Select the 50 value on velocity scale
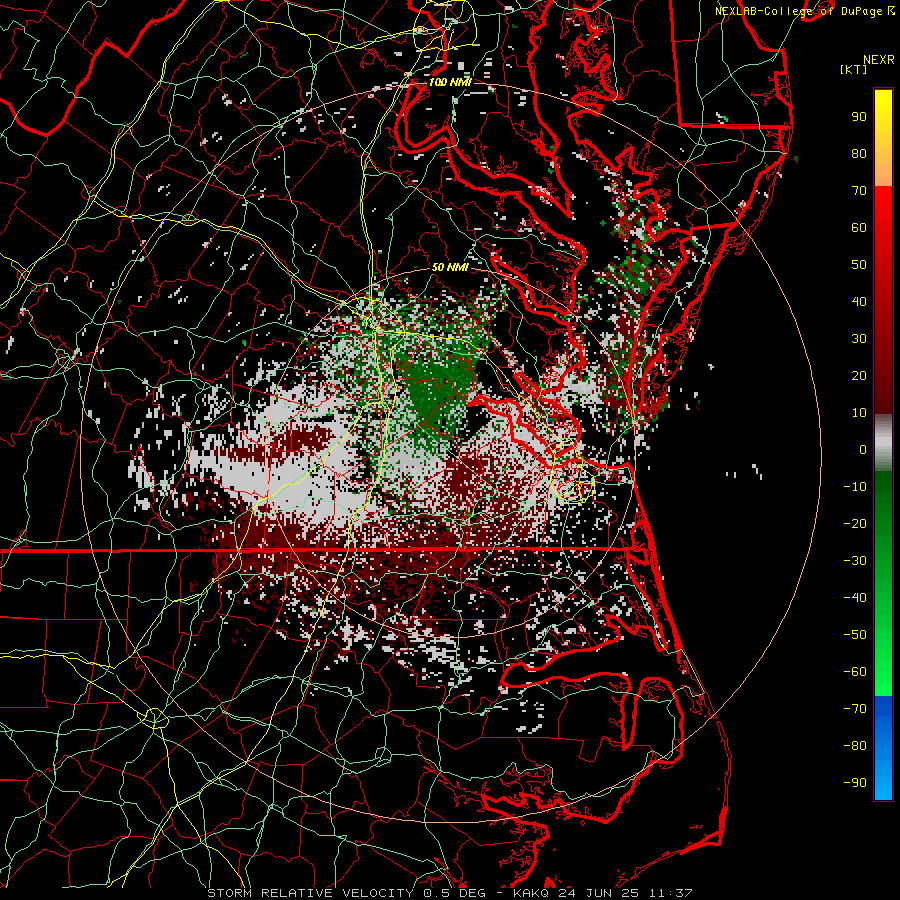Viewport: 900px width, 900px height. coord(859,265)
